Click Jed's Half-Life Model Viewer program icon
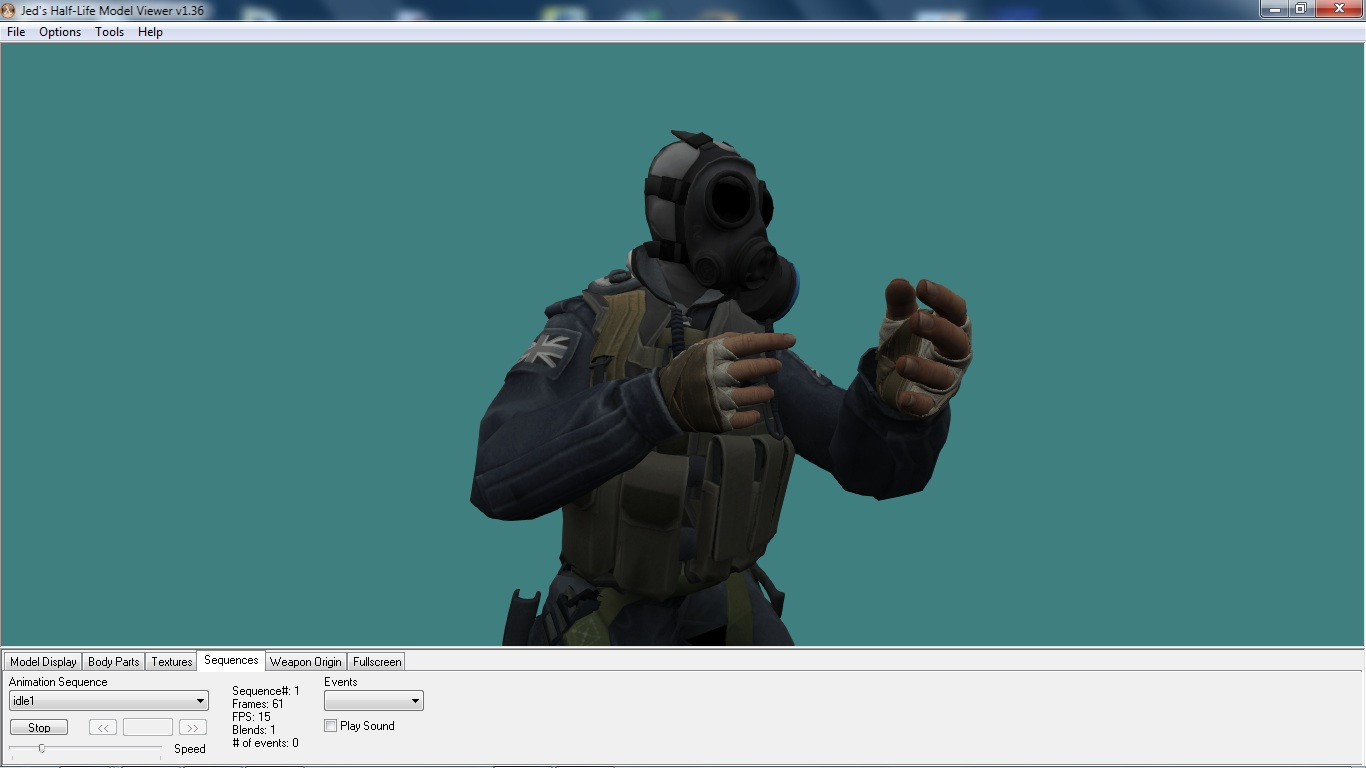 click(x=8, y=9)
